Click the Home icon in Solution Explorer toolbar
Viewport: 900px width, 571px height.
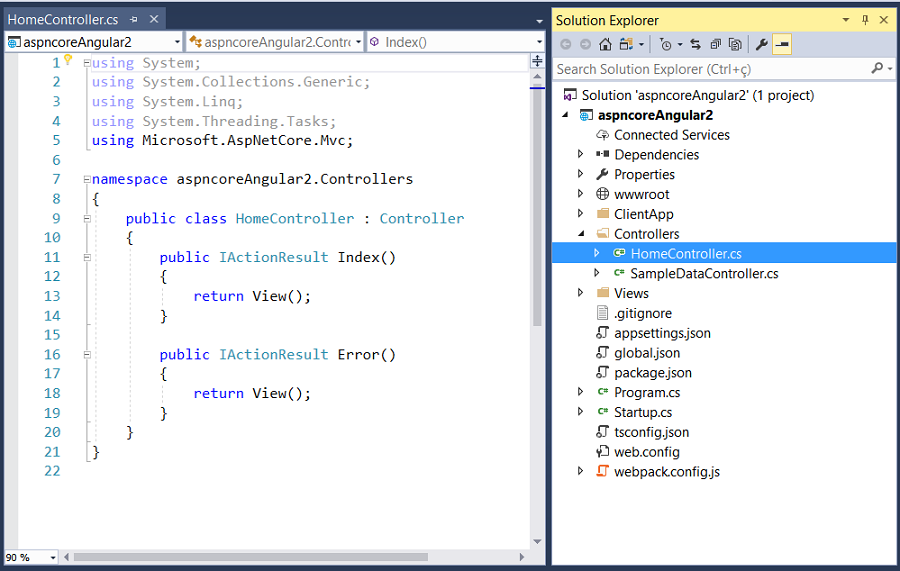[x=605, y=44]
